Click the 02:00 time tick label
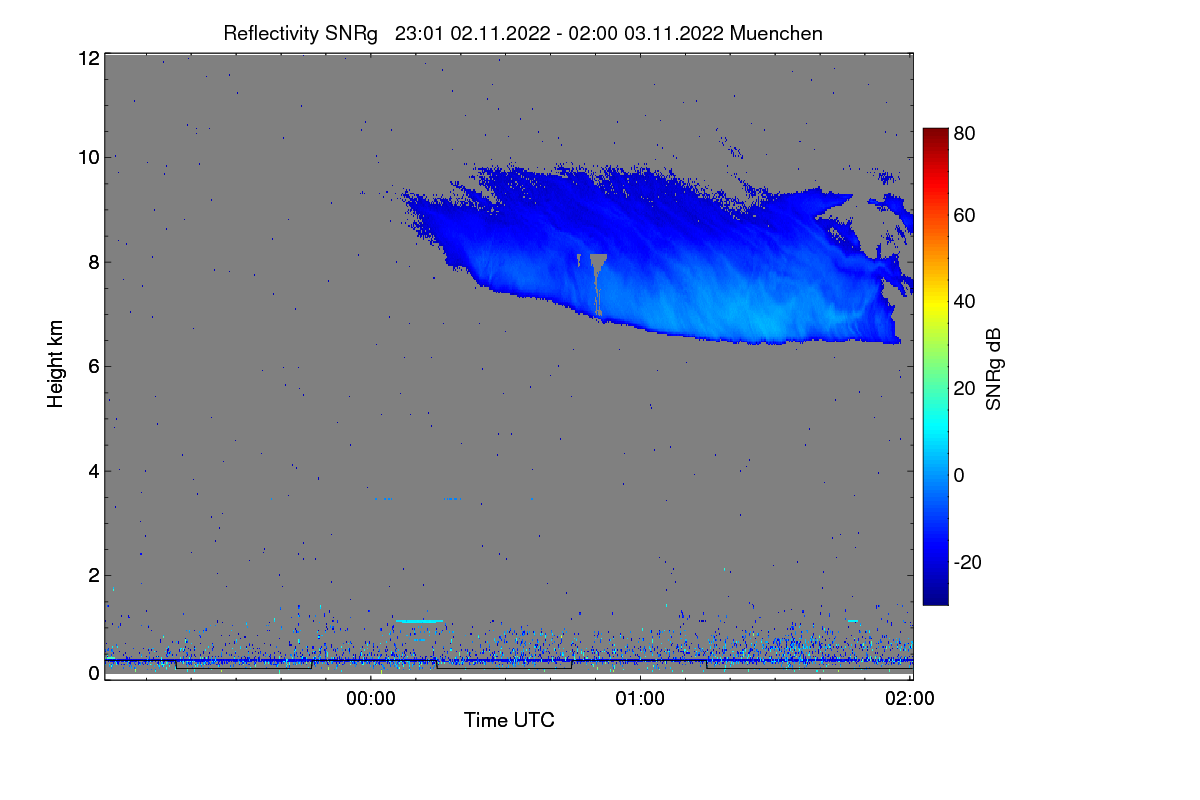Screen dimensions: 1200x800 click(x=910, y=700)
